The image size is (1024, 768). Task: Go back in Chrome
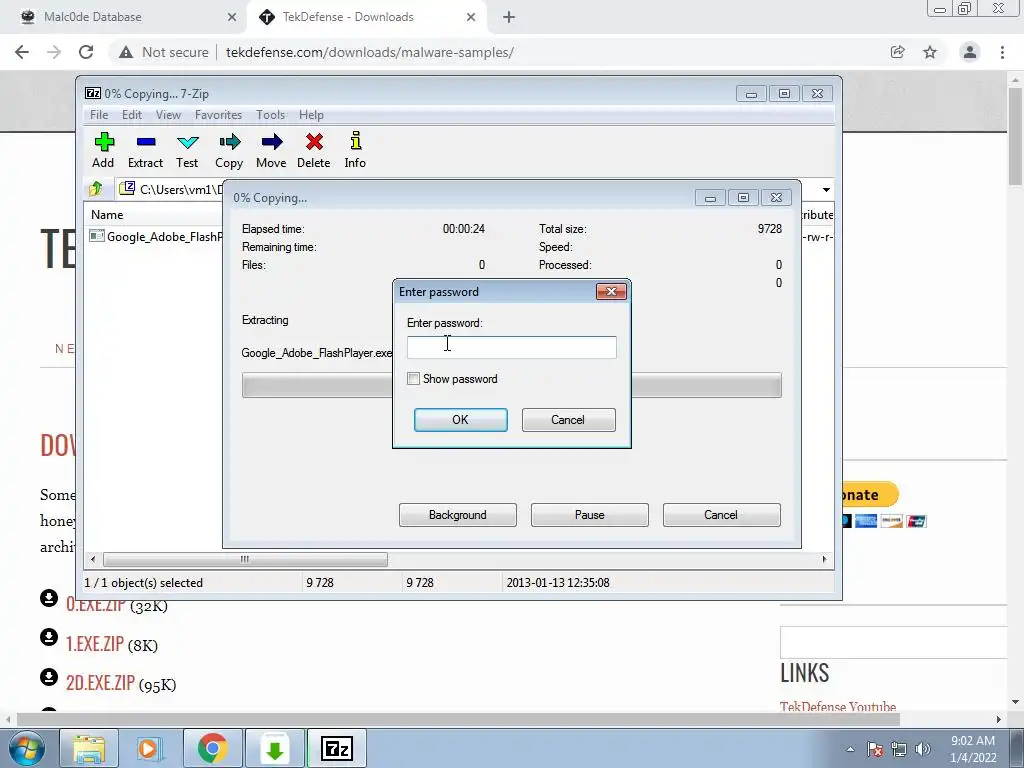pos(22,52)
